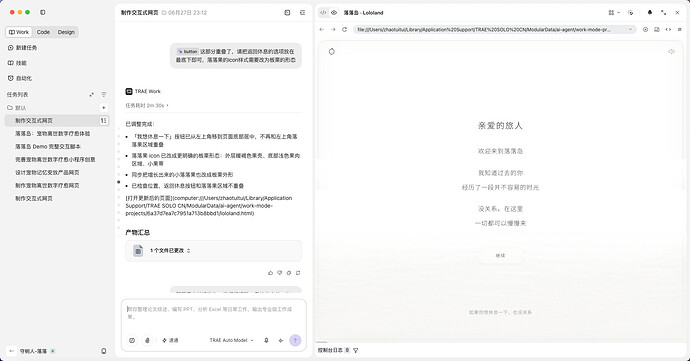690x361 pixels.
Task: Click 如果你想休息一下，也没关系 link
Action: tap(500, 312)
